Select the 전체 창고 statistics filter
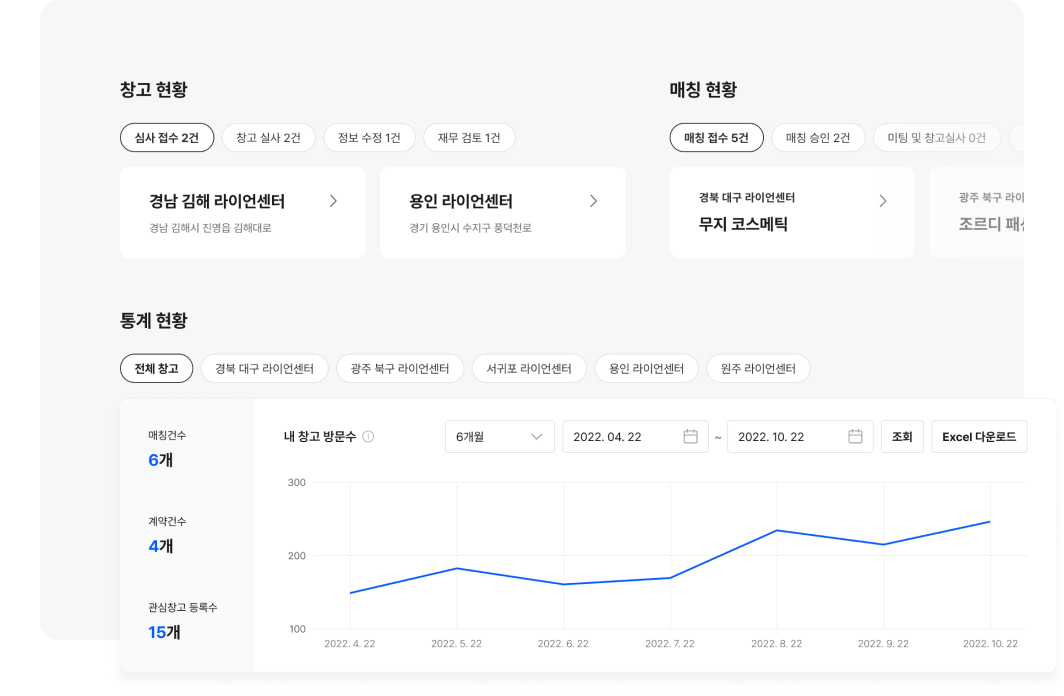The image size is (1064, 696). tap(156, 368)
